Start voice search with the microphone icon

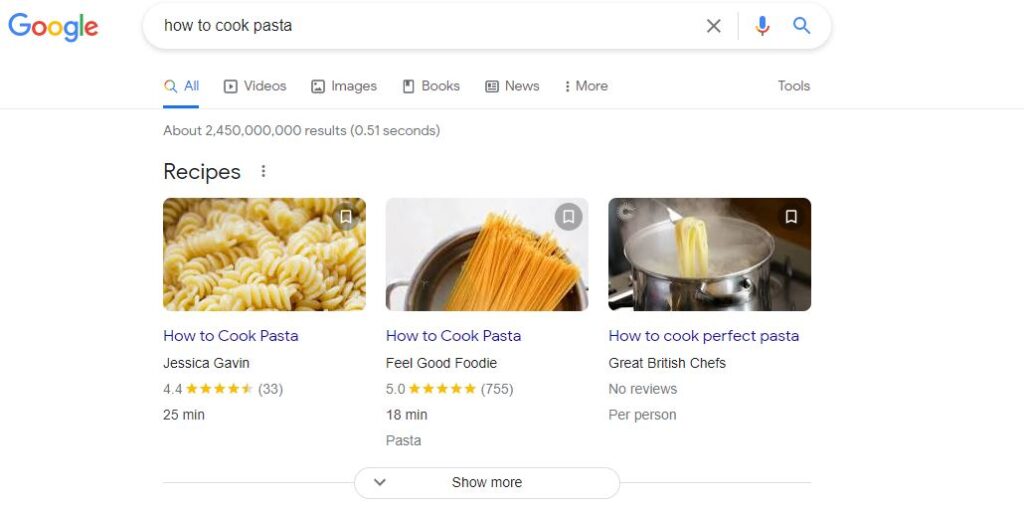(762, 26)
